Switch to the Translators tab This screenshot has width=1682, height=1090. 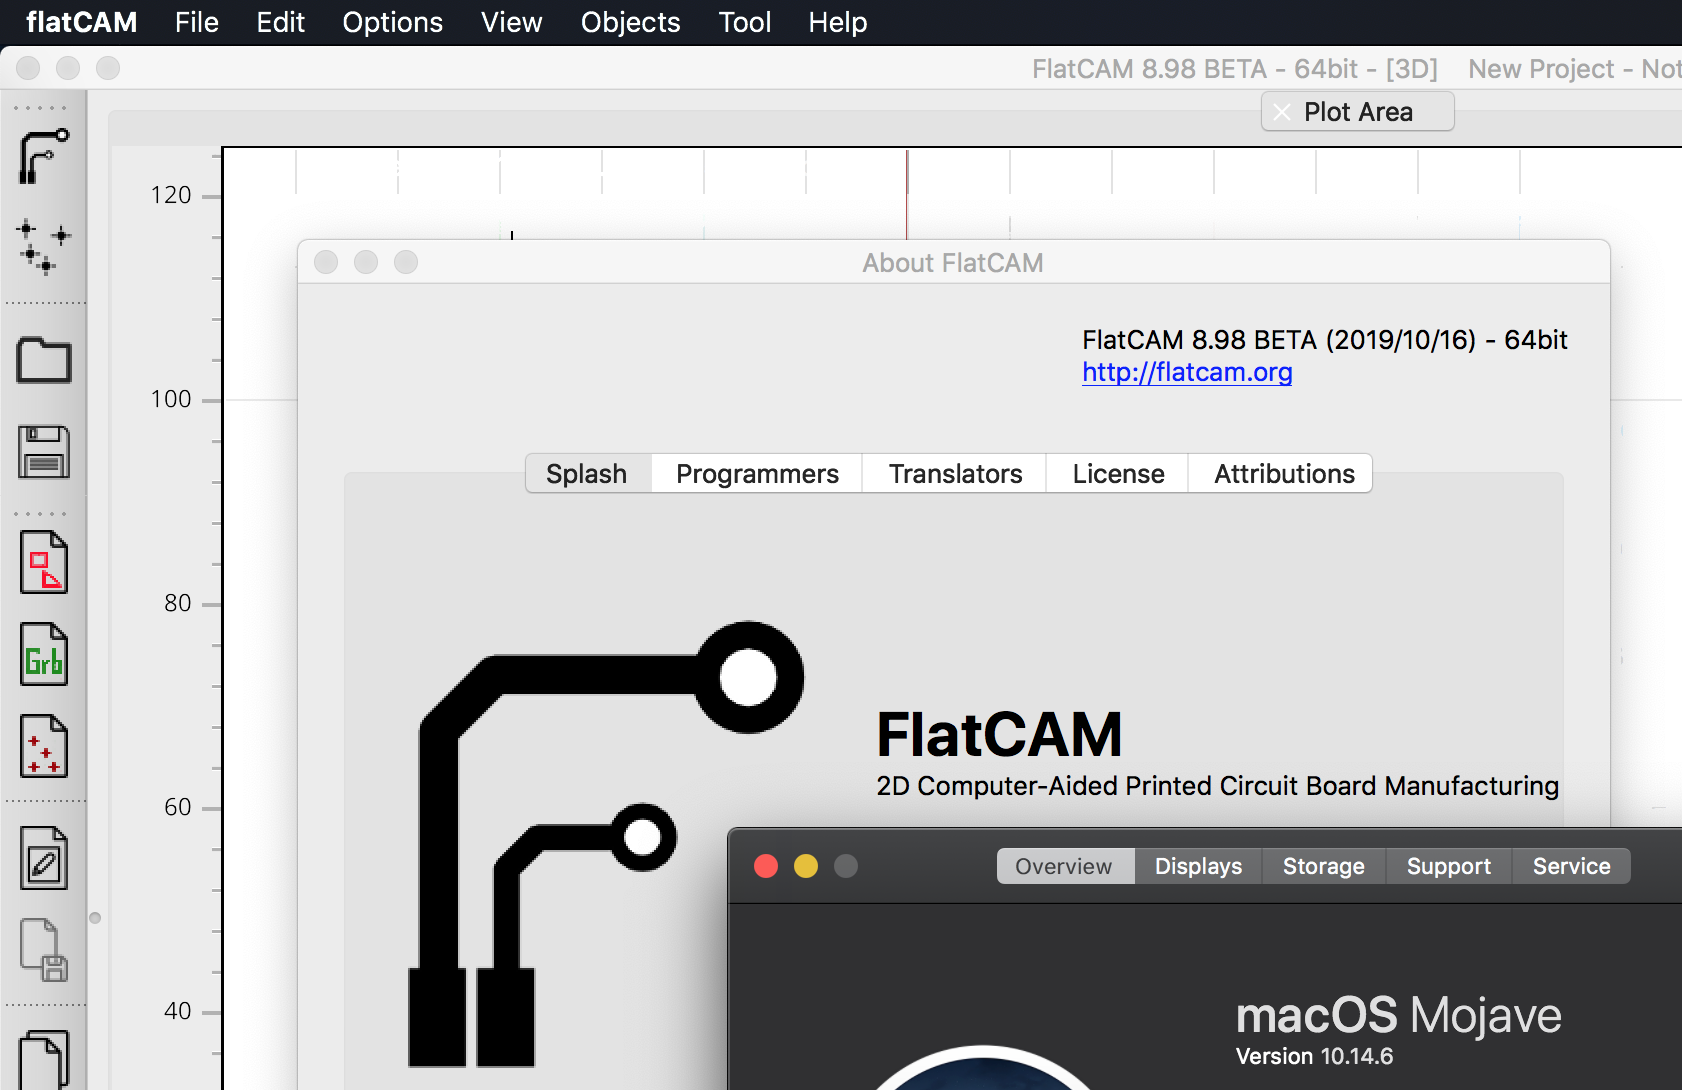(955, 474)
